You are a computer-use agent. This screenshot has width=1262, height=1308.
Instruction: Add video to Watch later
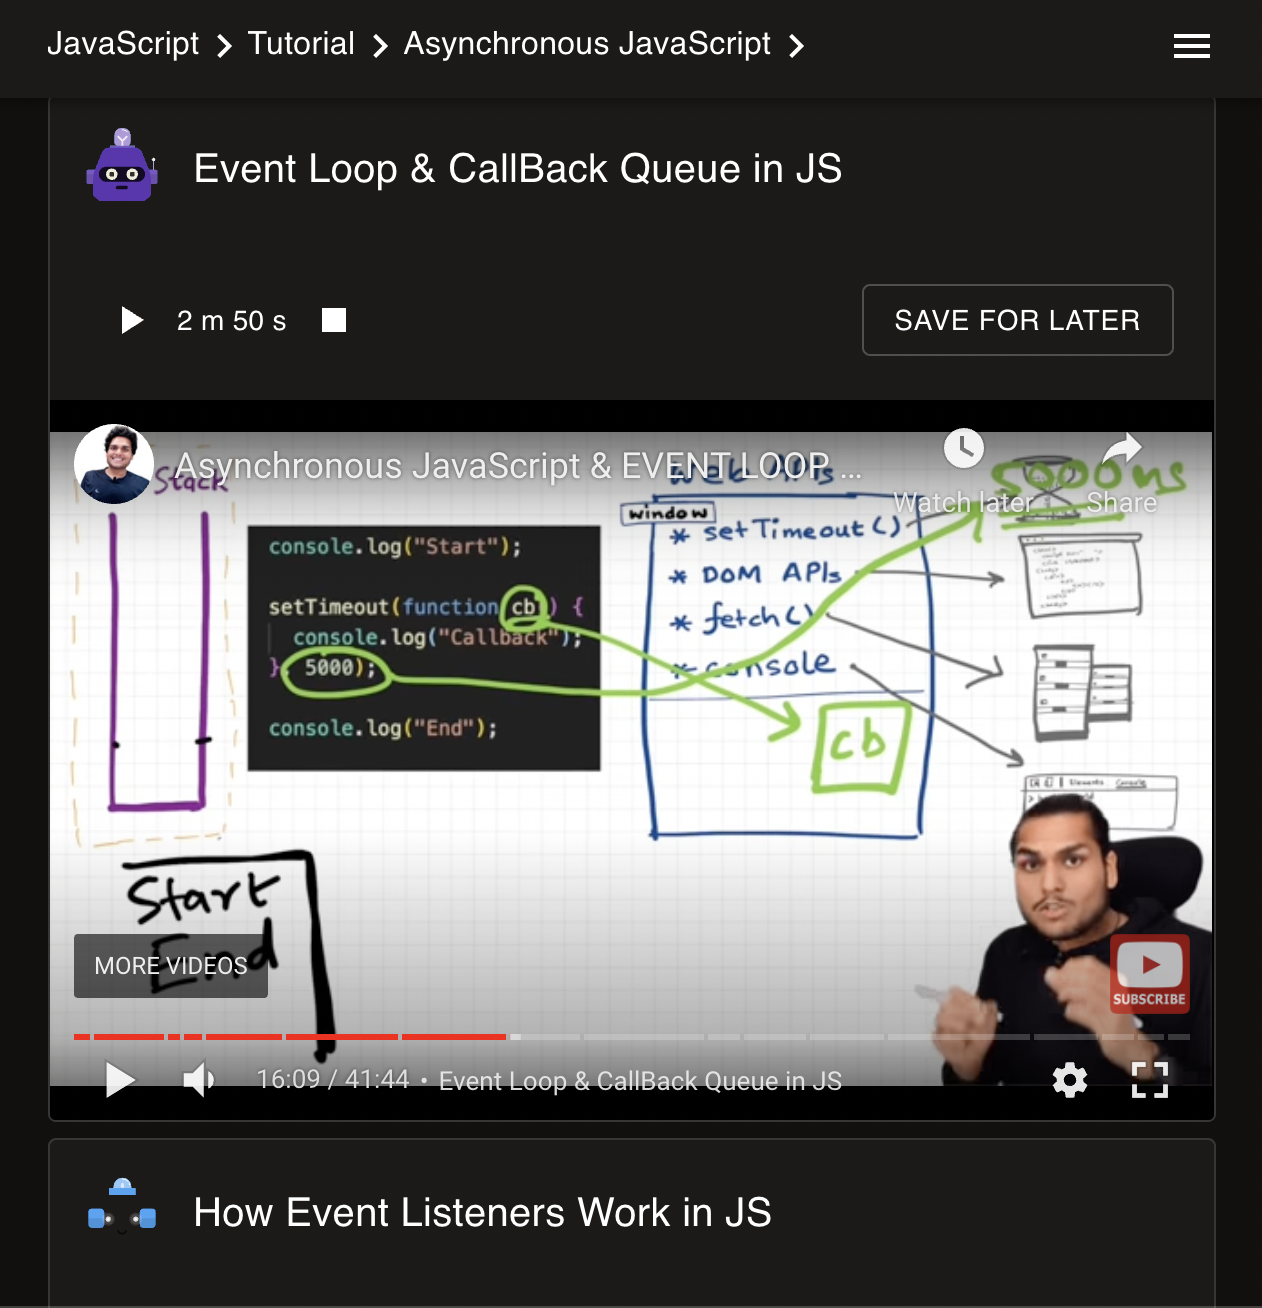point(963,472)
